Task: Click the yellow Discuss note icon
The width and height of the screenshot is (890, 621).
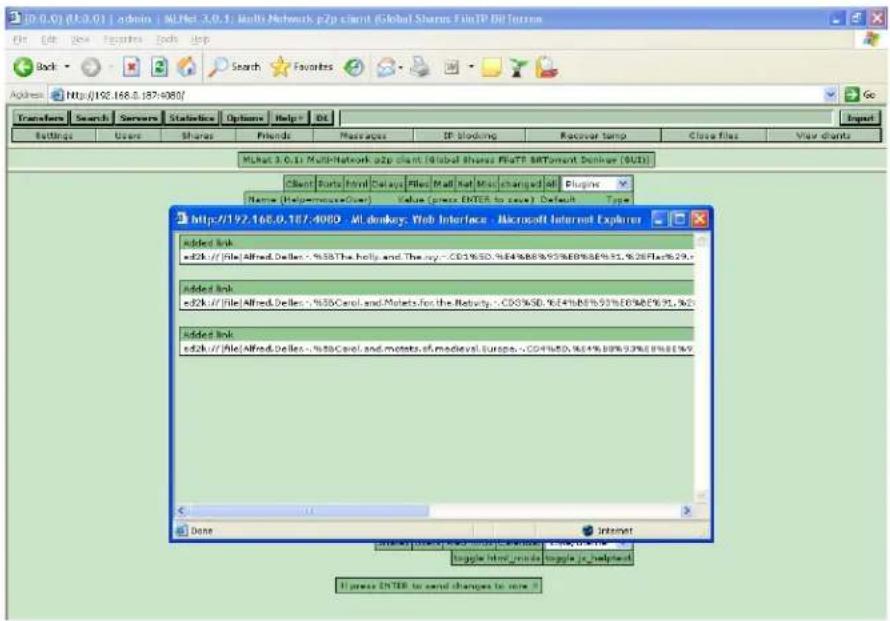Action: click(x=491, y=68)
